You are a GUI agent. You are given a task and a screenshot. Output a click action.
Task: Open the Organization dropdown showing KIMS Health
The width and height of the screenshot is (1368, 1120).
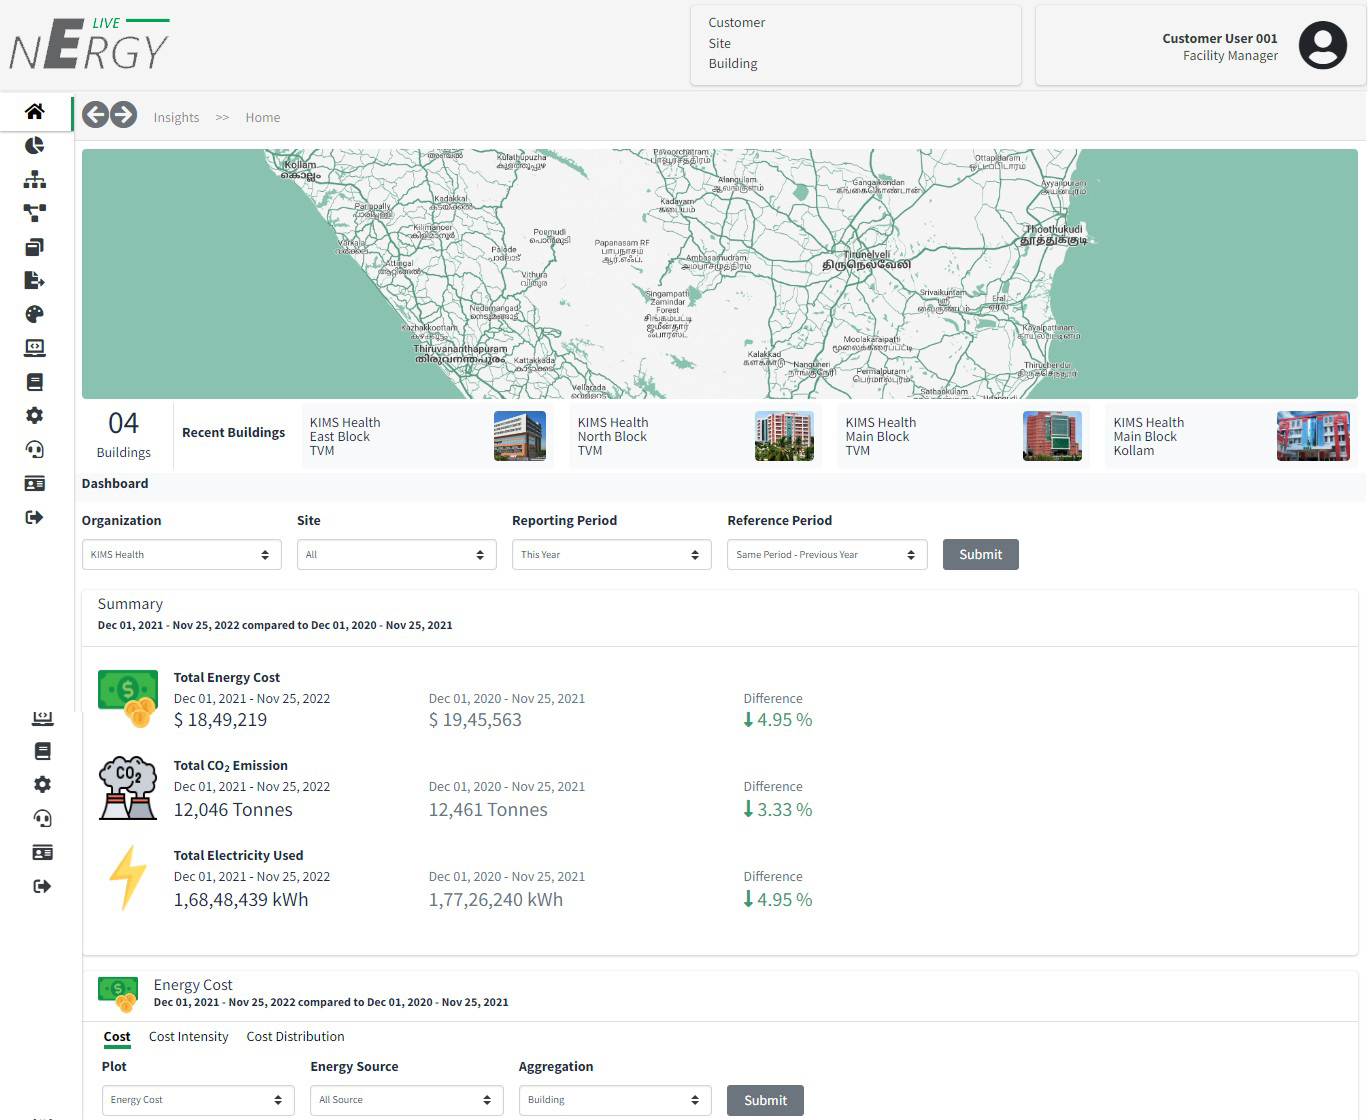coord(181,554)
